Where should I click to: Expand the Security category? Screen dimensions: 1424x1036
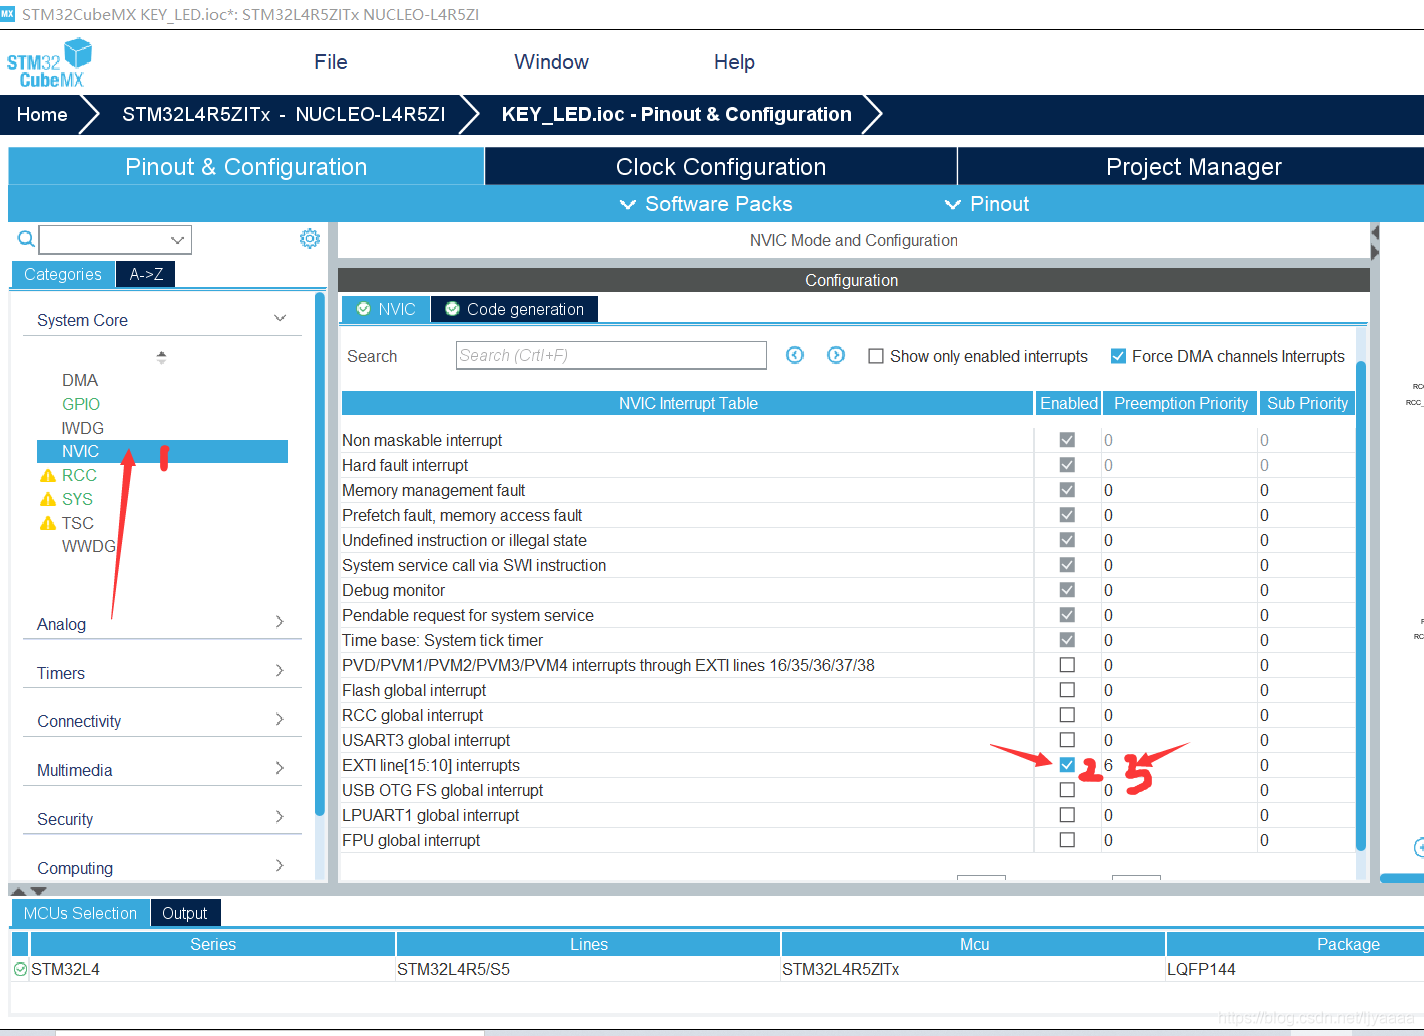click(x=280, y=817)
